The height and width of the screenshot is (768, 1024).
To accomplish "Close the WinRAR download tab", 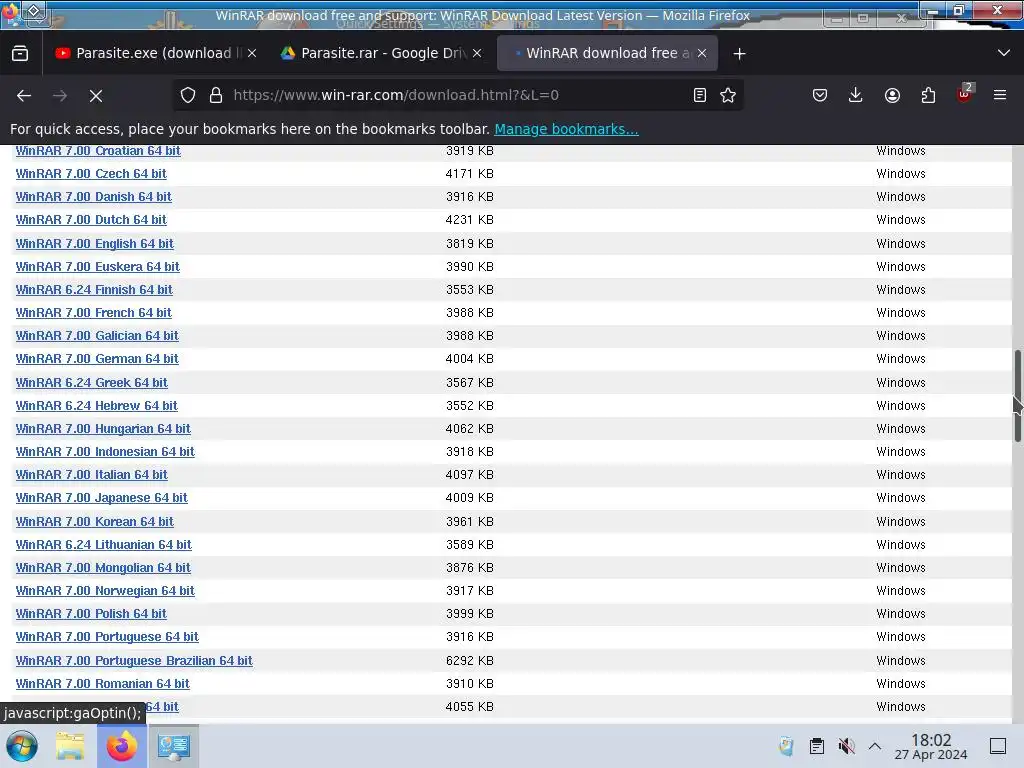I will click(702, 54).
